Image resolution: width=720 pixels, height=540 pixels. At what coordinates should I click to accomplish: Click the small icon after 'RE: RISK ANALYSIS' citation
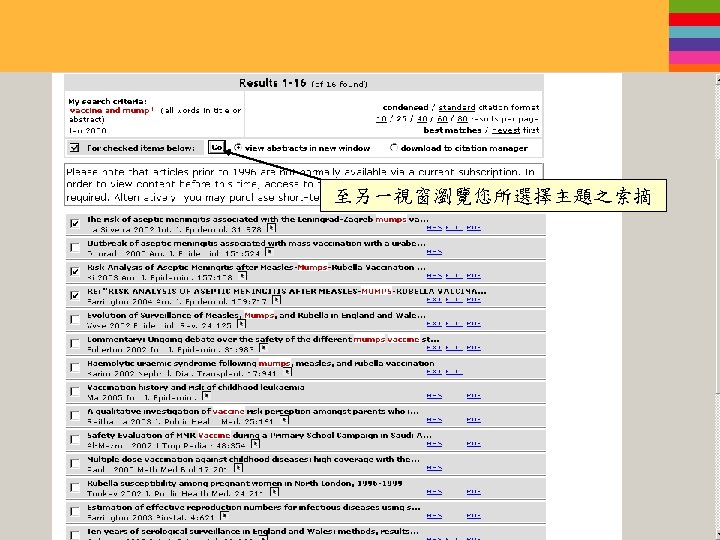click(x=276, y=300)
